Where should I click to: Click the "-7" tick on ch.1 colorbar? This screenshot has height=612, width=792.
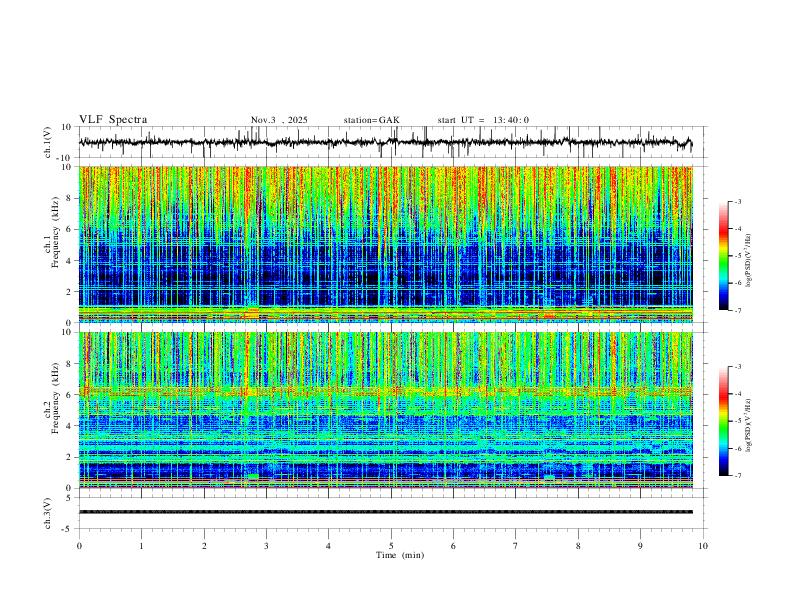tap(737, 310)
